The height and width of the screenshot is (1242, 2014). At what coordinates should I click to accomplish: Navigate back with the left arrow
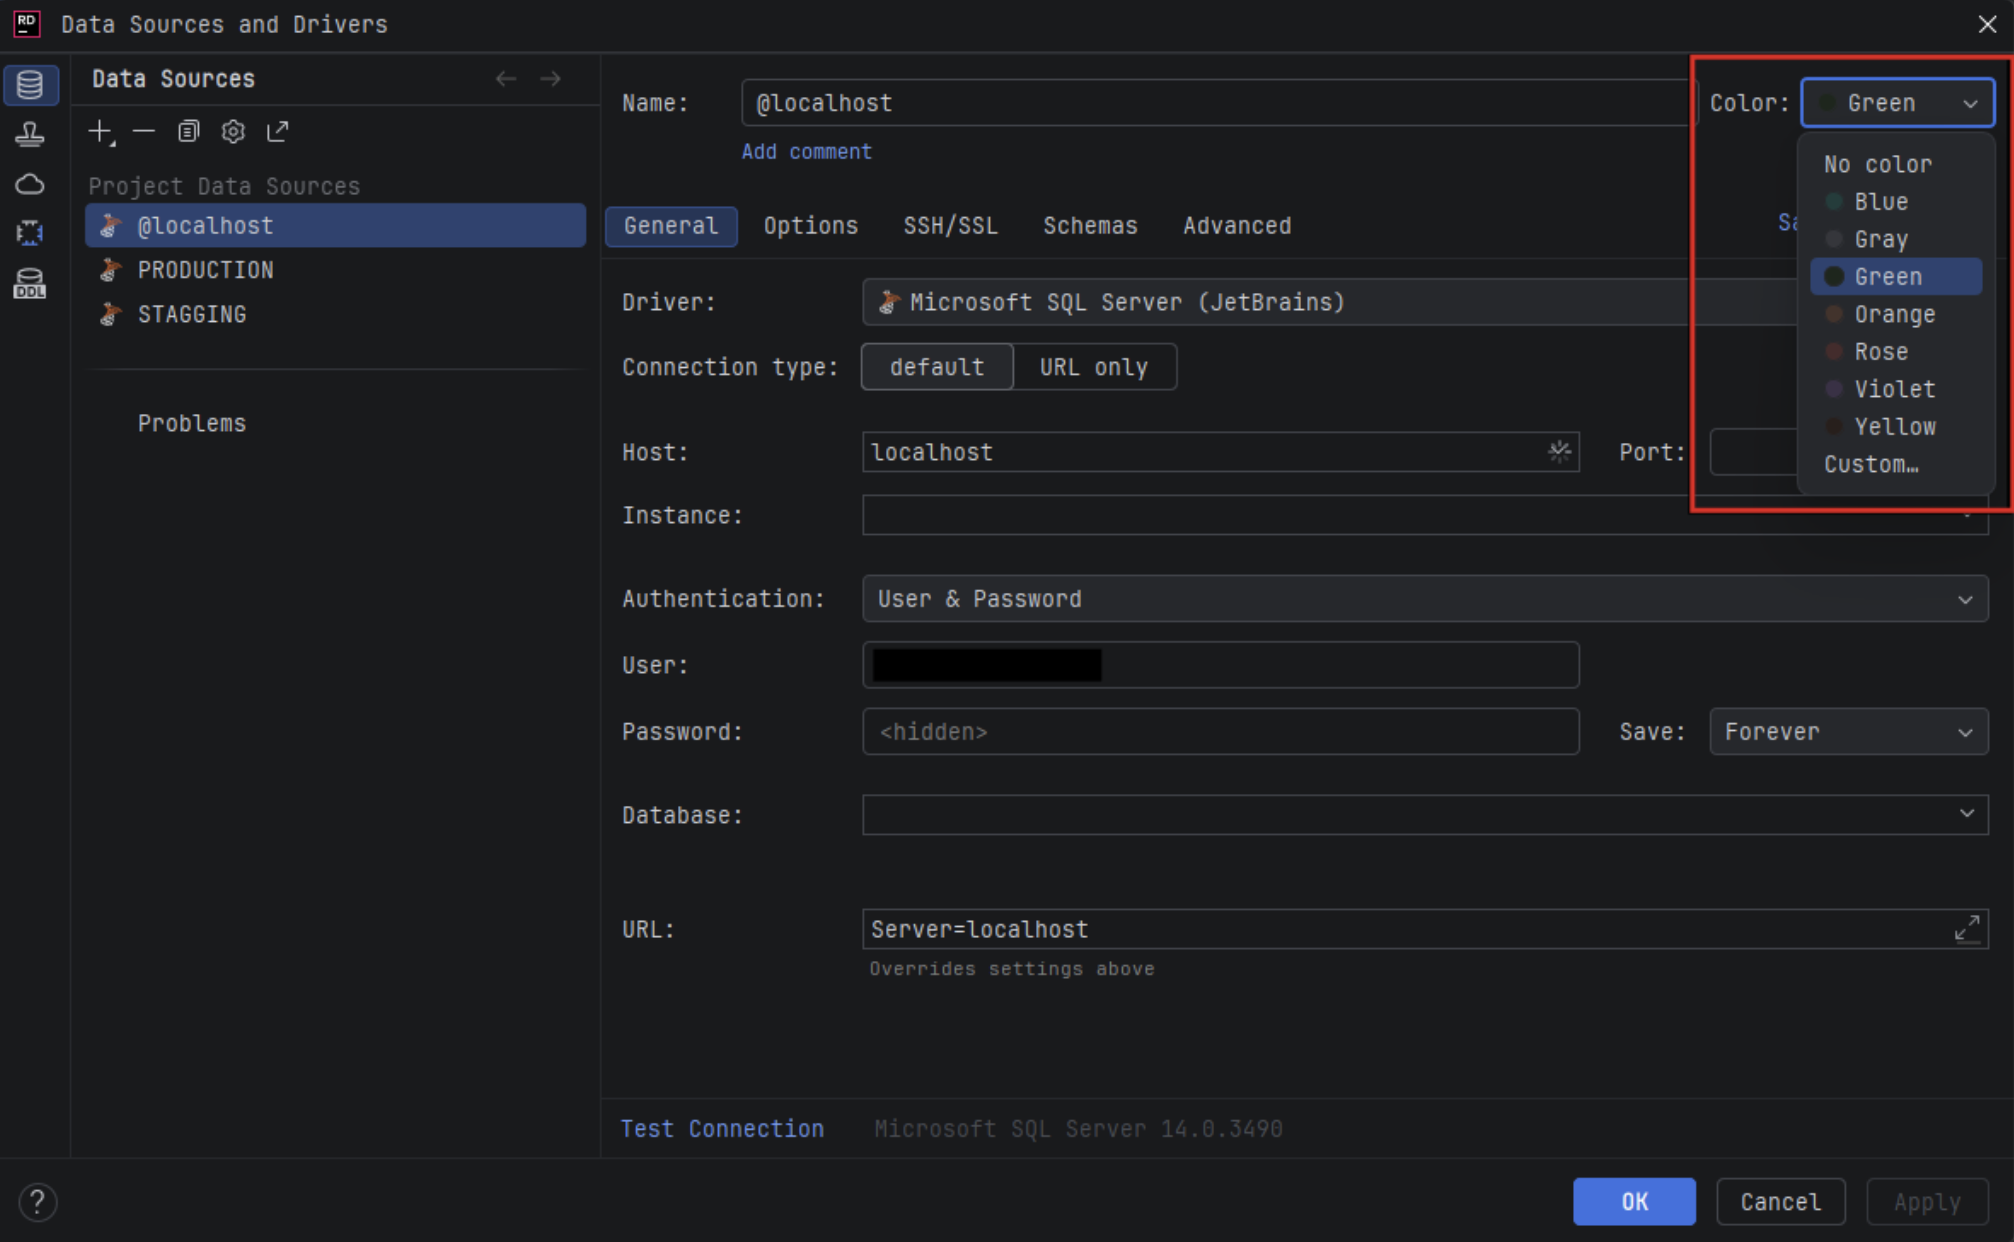point(506,78)
